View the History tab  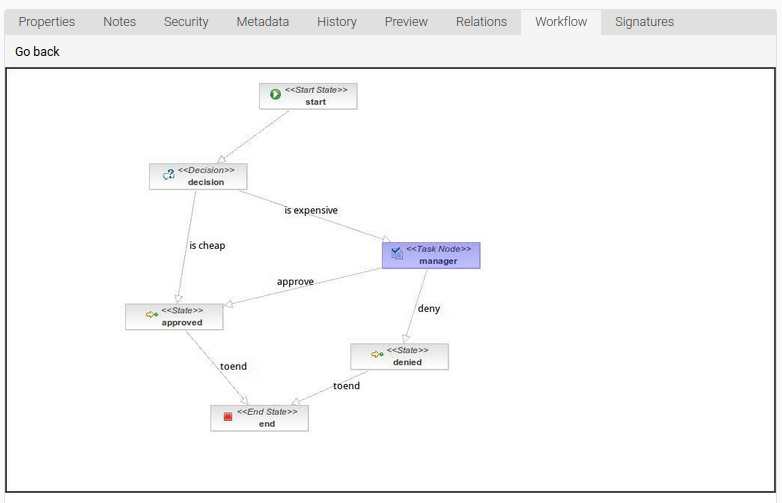tap(336, 21)
